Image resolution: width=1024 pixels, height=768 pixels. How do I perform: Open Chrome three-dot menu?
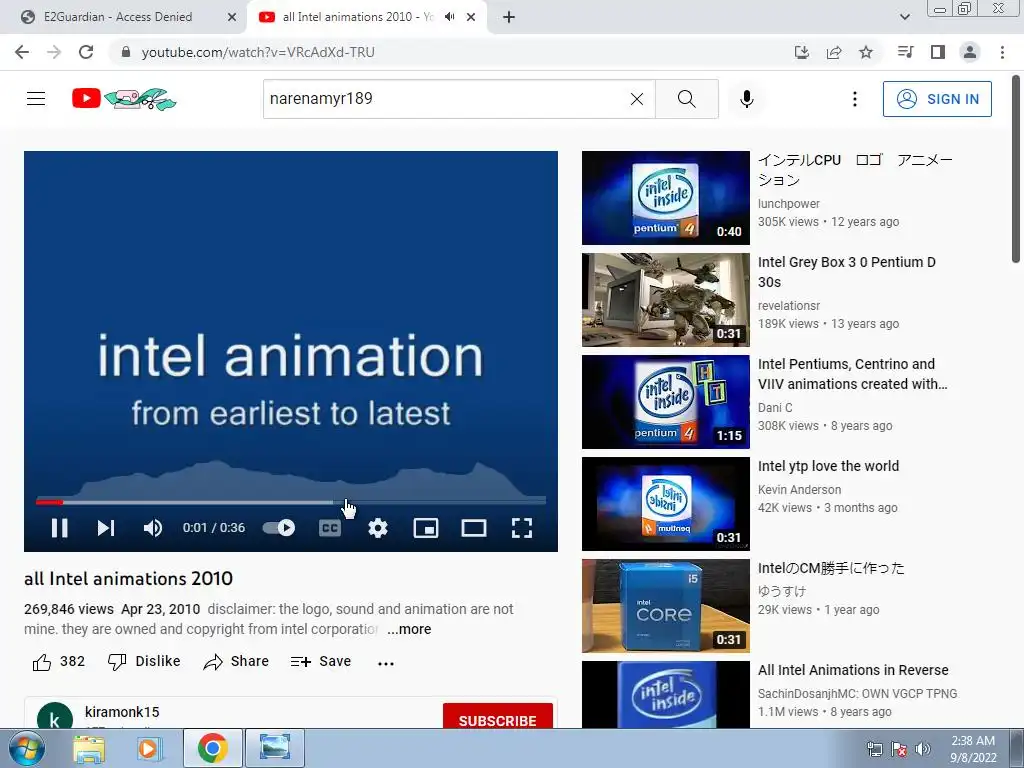(x=1002, y=52)
